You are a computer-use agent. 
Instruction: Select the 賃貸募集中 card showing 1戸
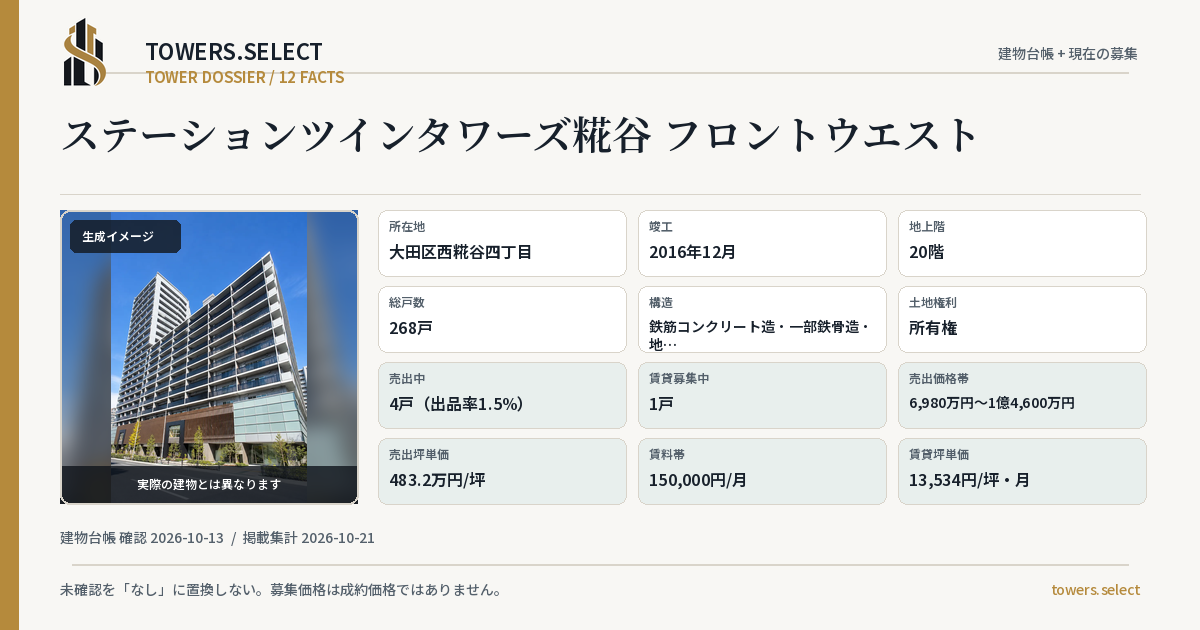(762, 395)
